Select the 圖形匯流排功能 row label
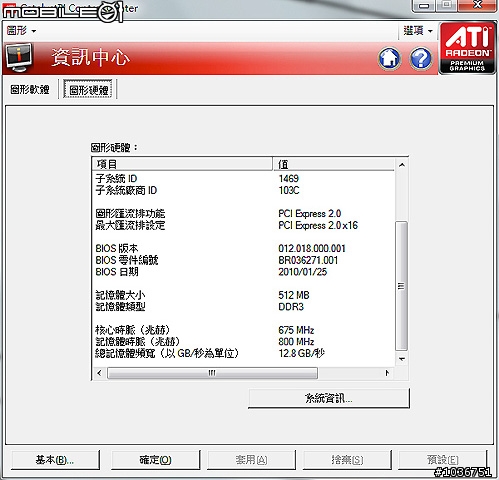499x480 pixels. pyautogui.click(x=130, y=214)
